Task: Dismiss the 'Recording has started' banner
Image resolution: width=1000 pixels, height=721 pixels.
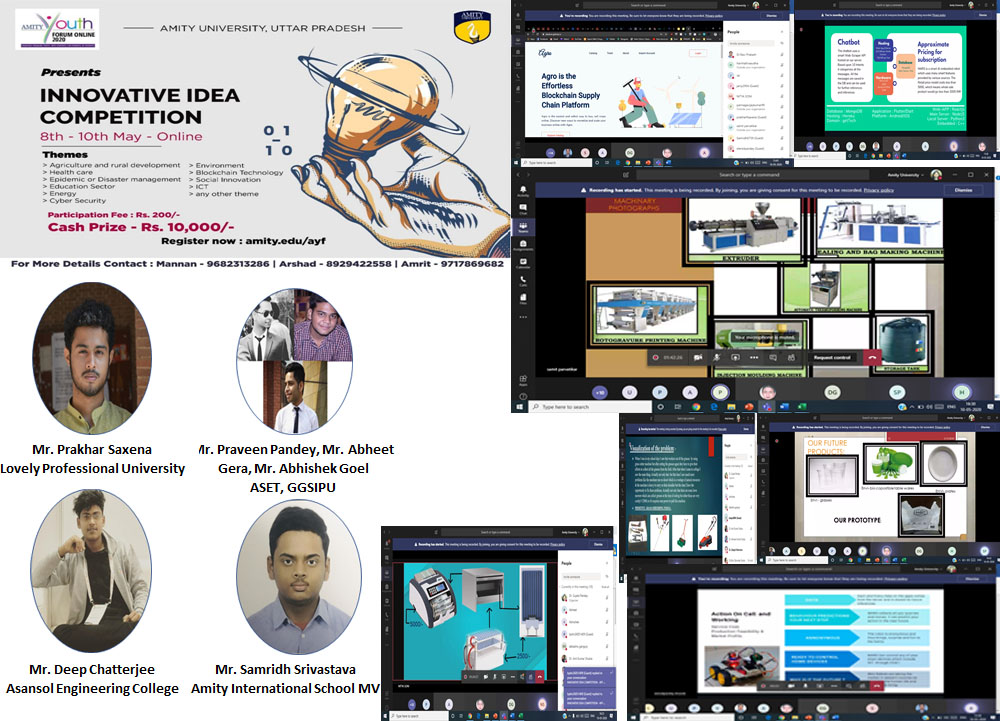Action: point(964,190)
